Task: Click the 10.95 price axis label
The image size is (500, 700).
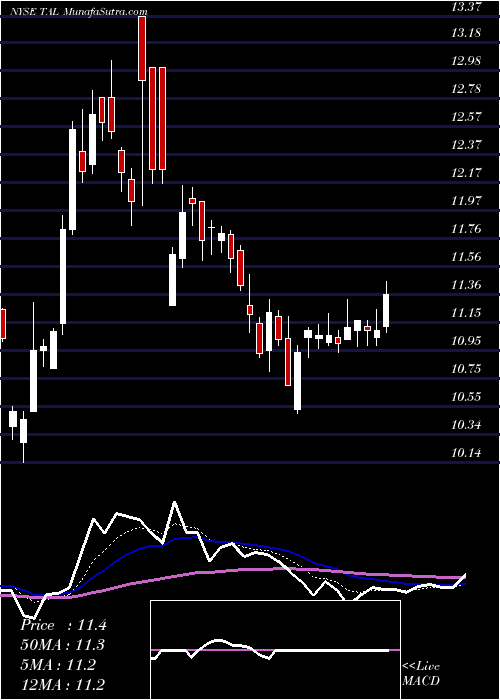Action: pyautogui.click(x=467, y=341)
